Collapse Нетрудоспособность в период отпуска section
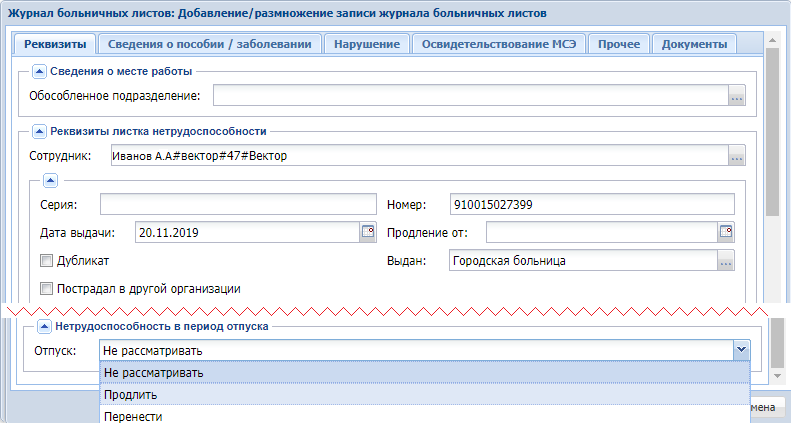This screenshot has width=791, height=423. tap(44, 326)
